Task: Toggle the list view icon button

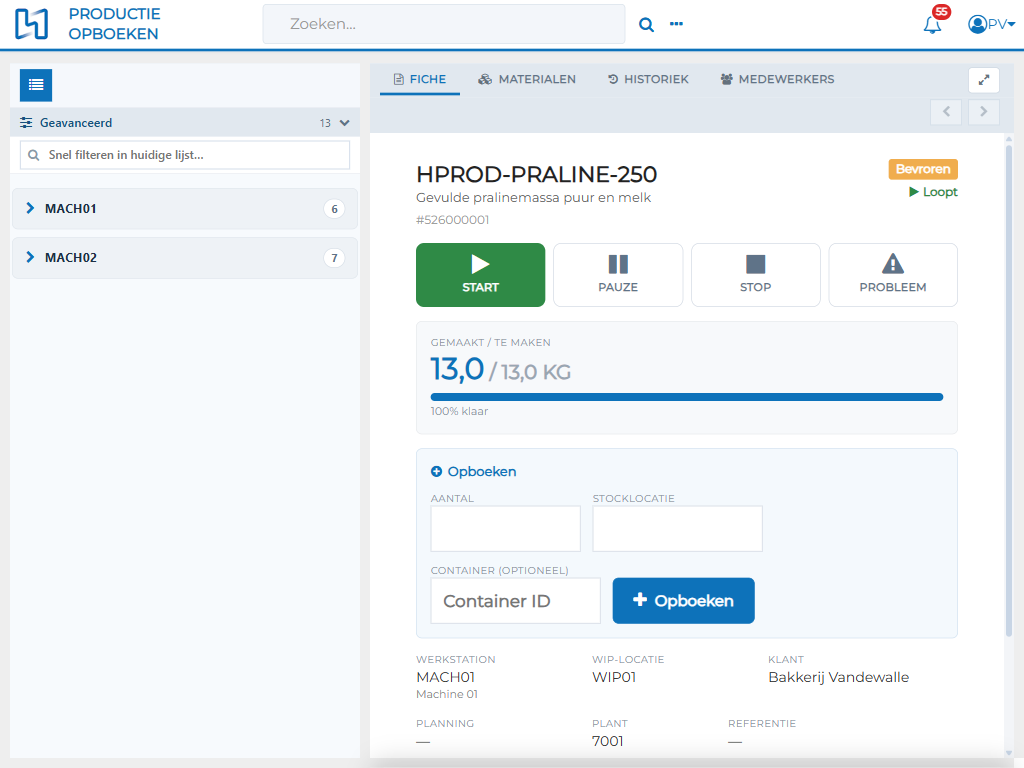Action: pyautogui.click(x=36, y=85)
